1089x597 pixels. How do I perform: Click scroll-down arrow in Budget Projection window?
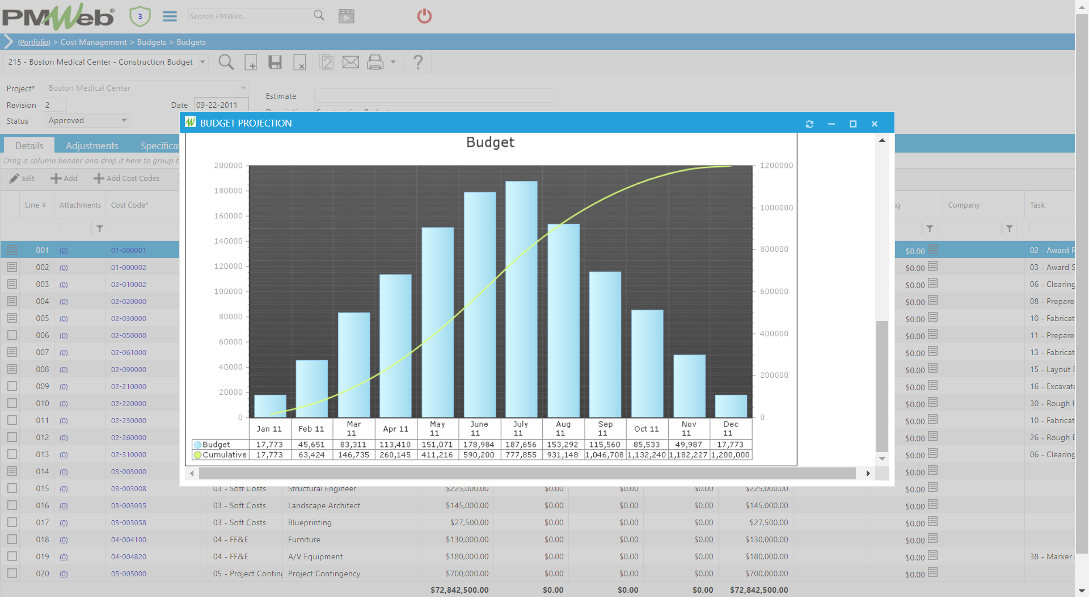click(x=882, y=458)
